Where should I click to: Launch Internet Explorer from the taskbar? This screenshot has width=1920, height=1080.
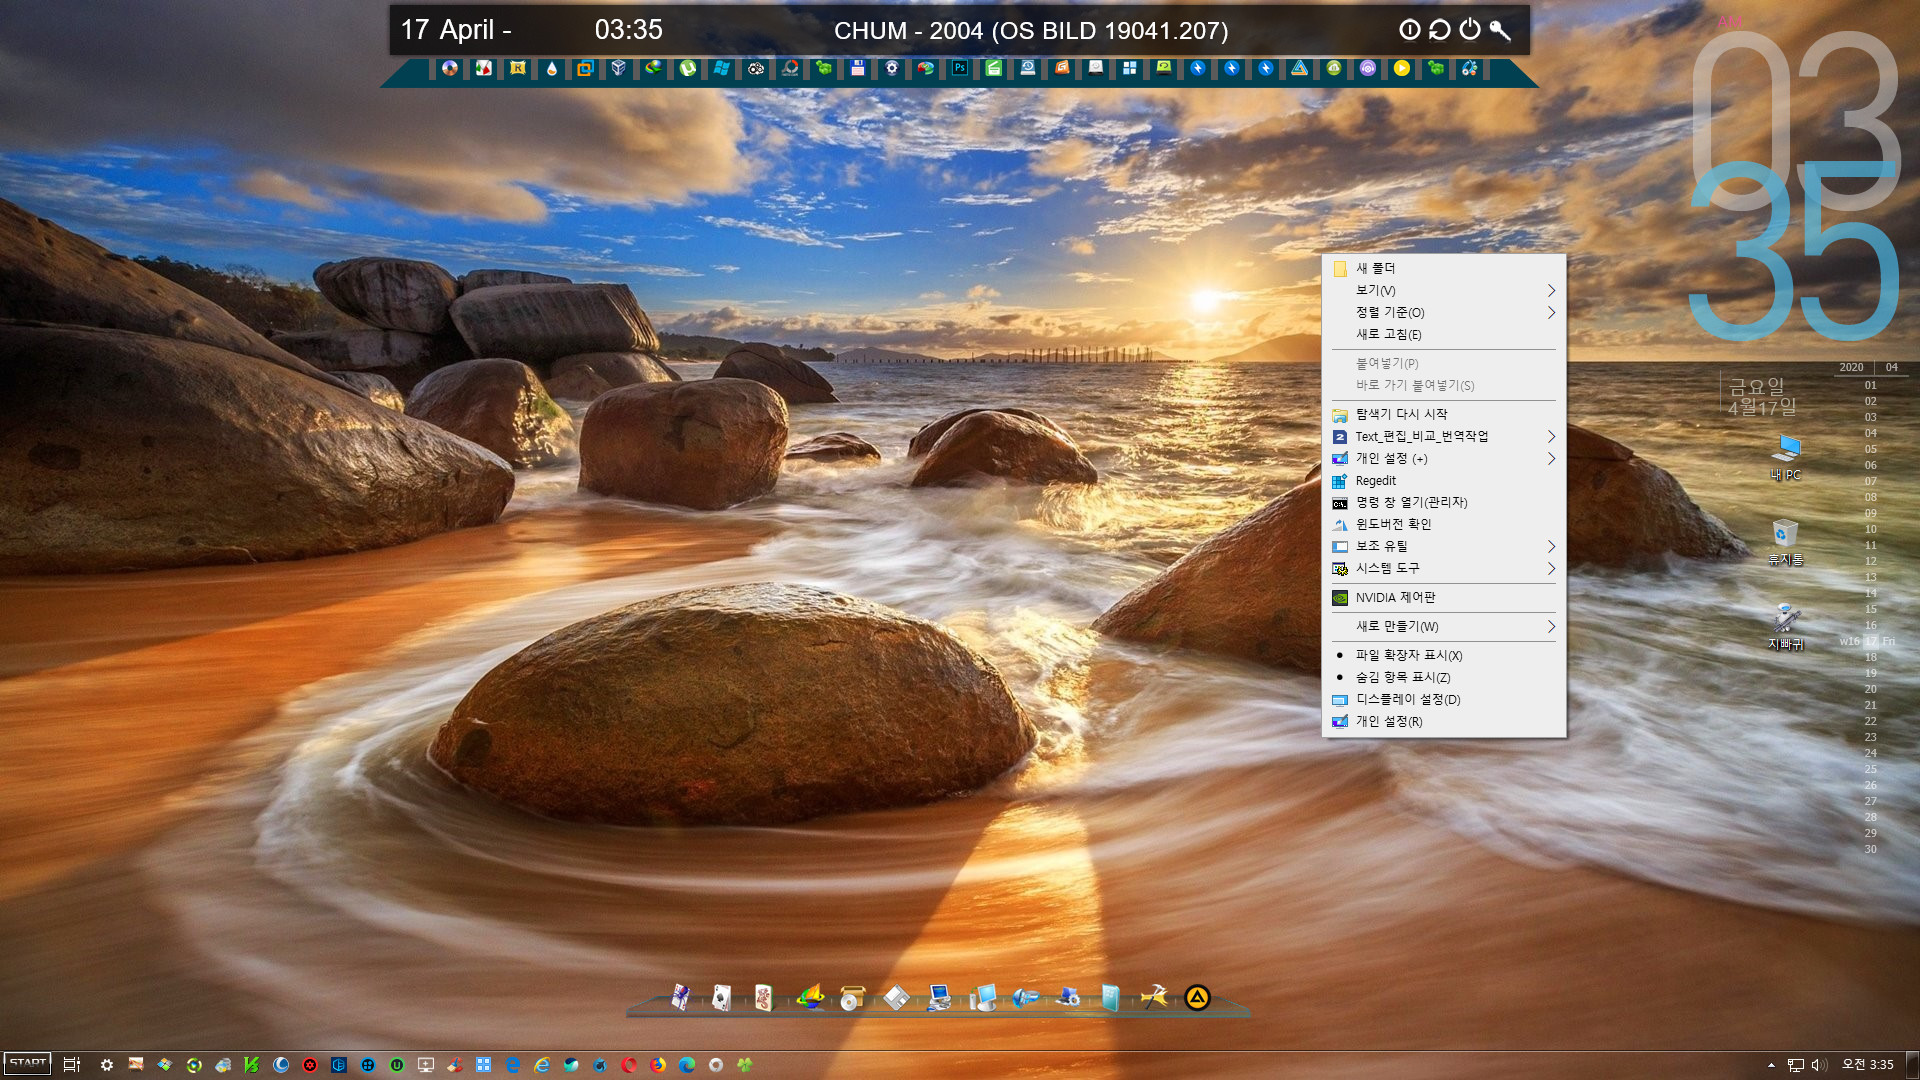coord(542,1065)
